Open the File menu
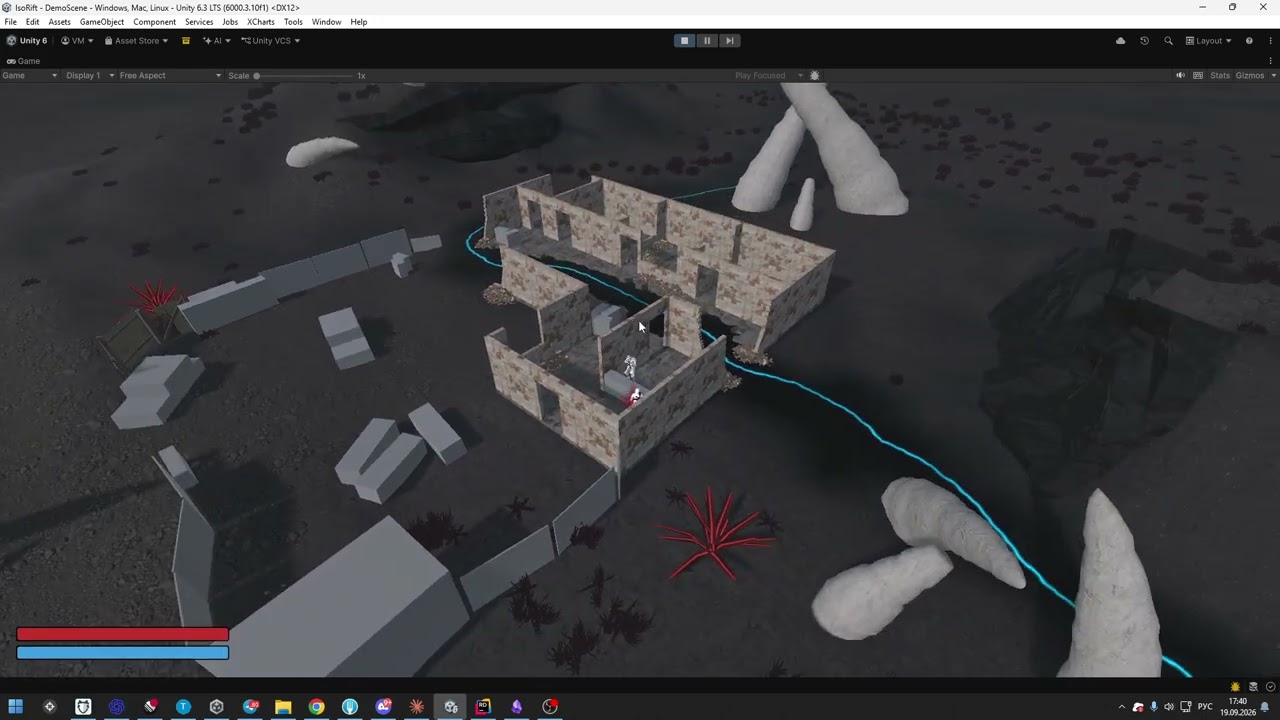This screenshot has width=1280, height=720. point(10,22)
